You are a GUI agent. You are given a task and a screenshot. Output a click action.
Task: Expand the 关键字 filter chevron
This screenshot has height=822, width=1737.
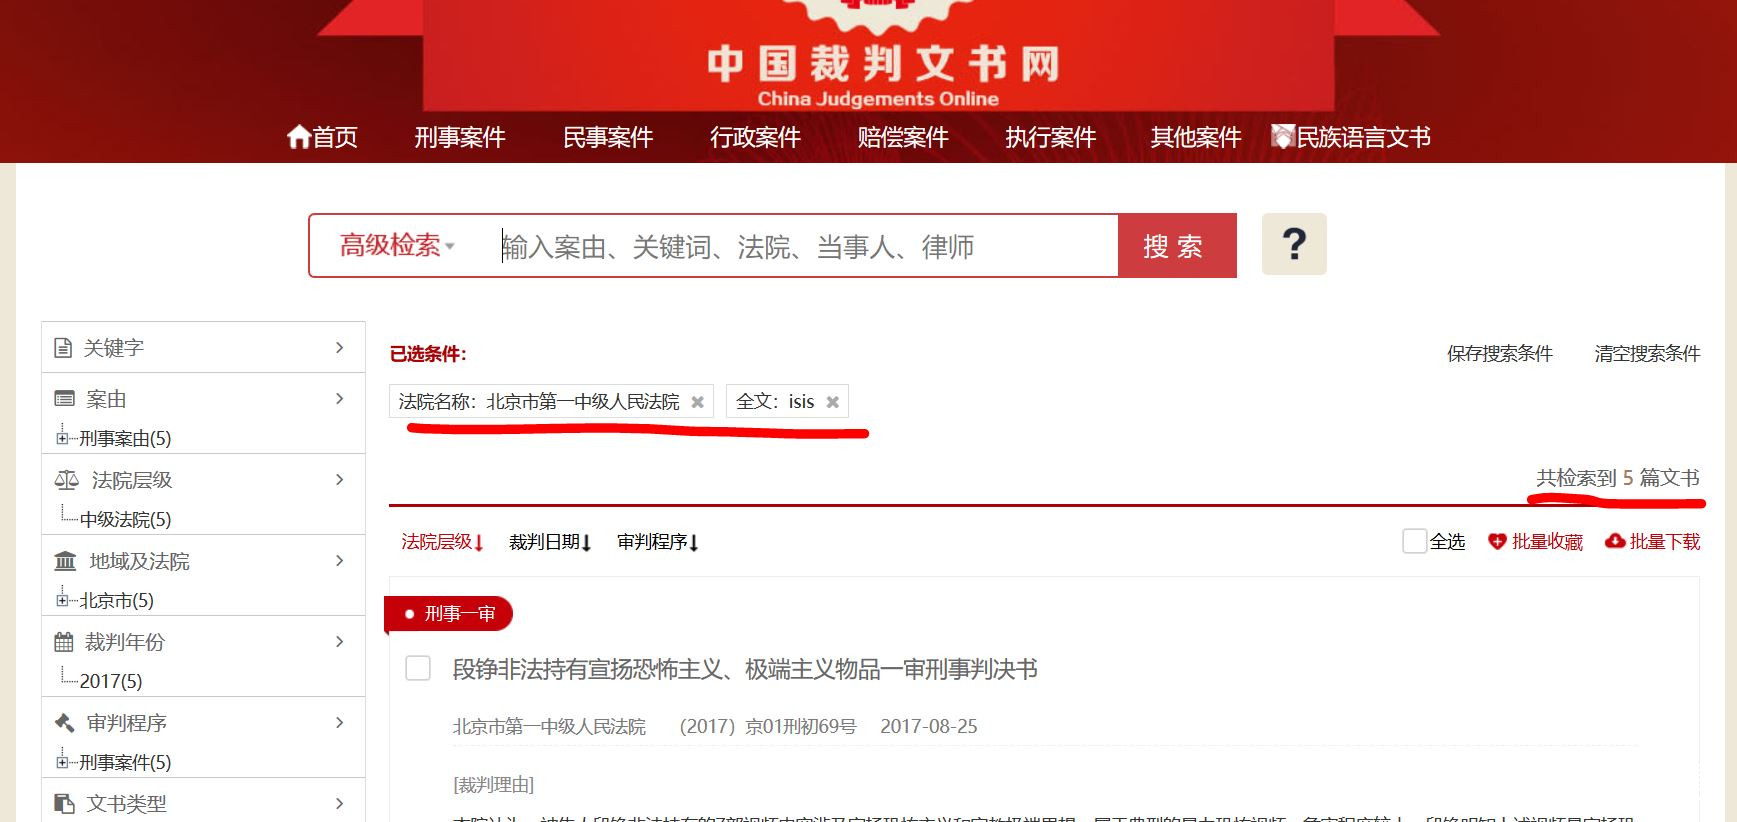click(x=340, y=348)
